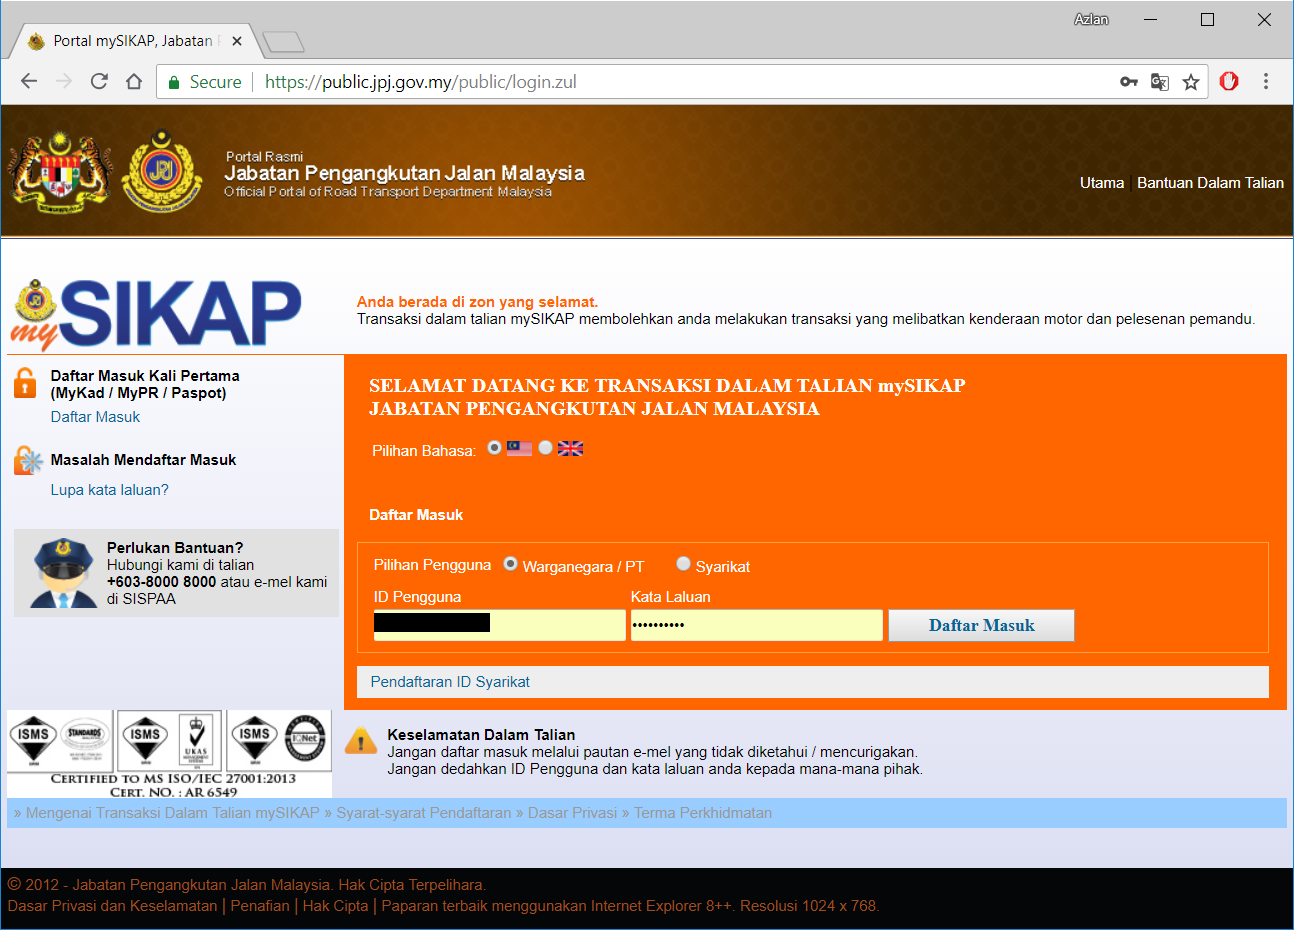This screenshot has height=930, width=1294.
Task: Open saved passwords key icon in address bar
Action: click(x=1129, y=82)
